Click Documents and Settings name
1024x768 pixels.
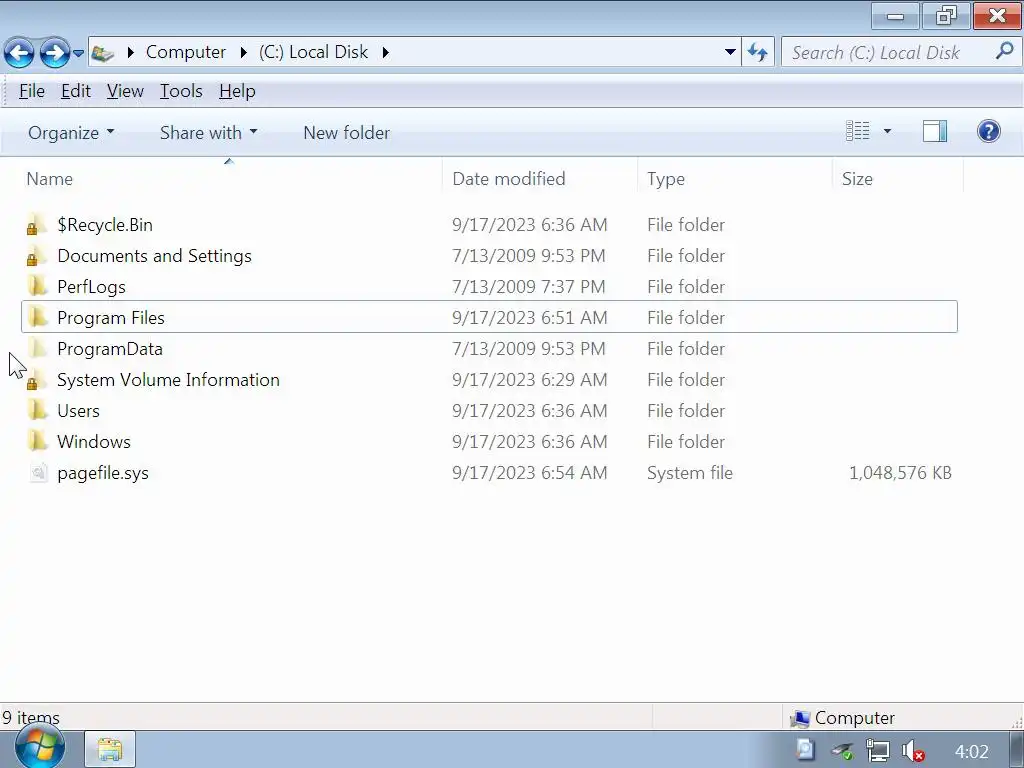(154, 256)
